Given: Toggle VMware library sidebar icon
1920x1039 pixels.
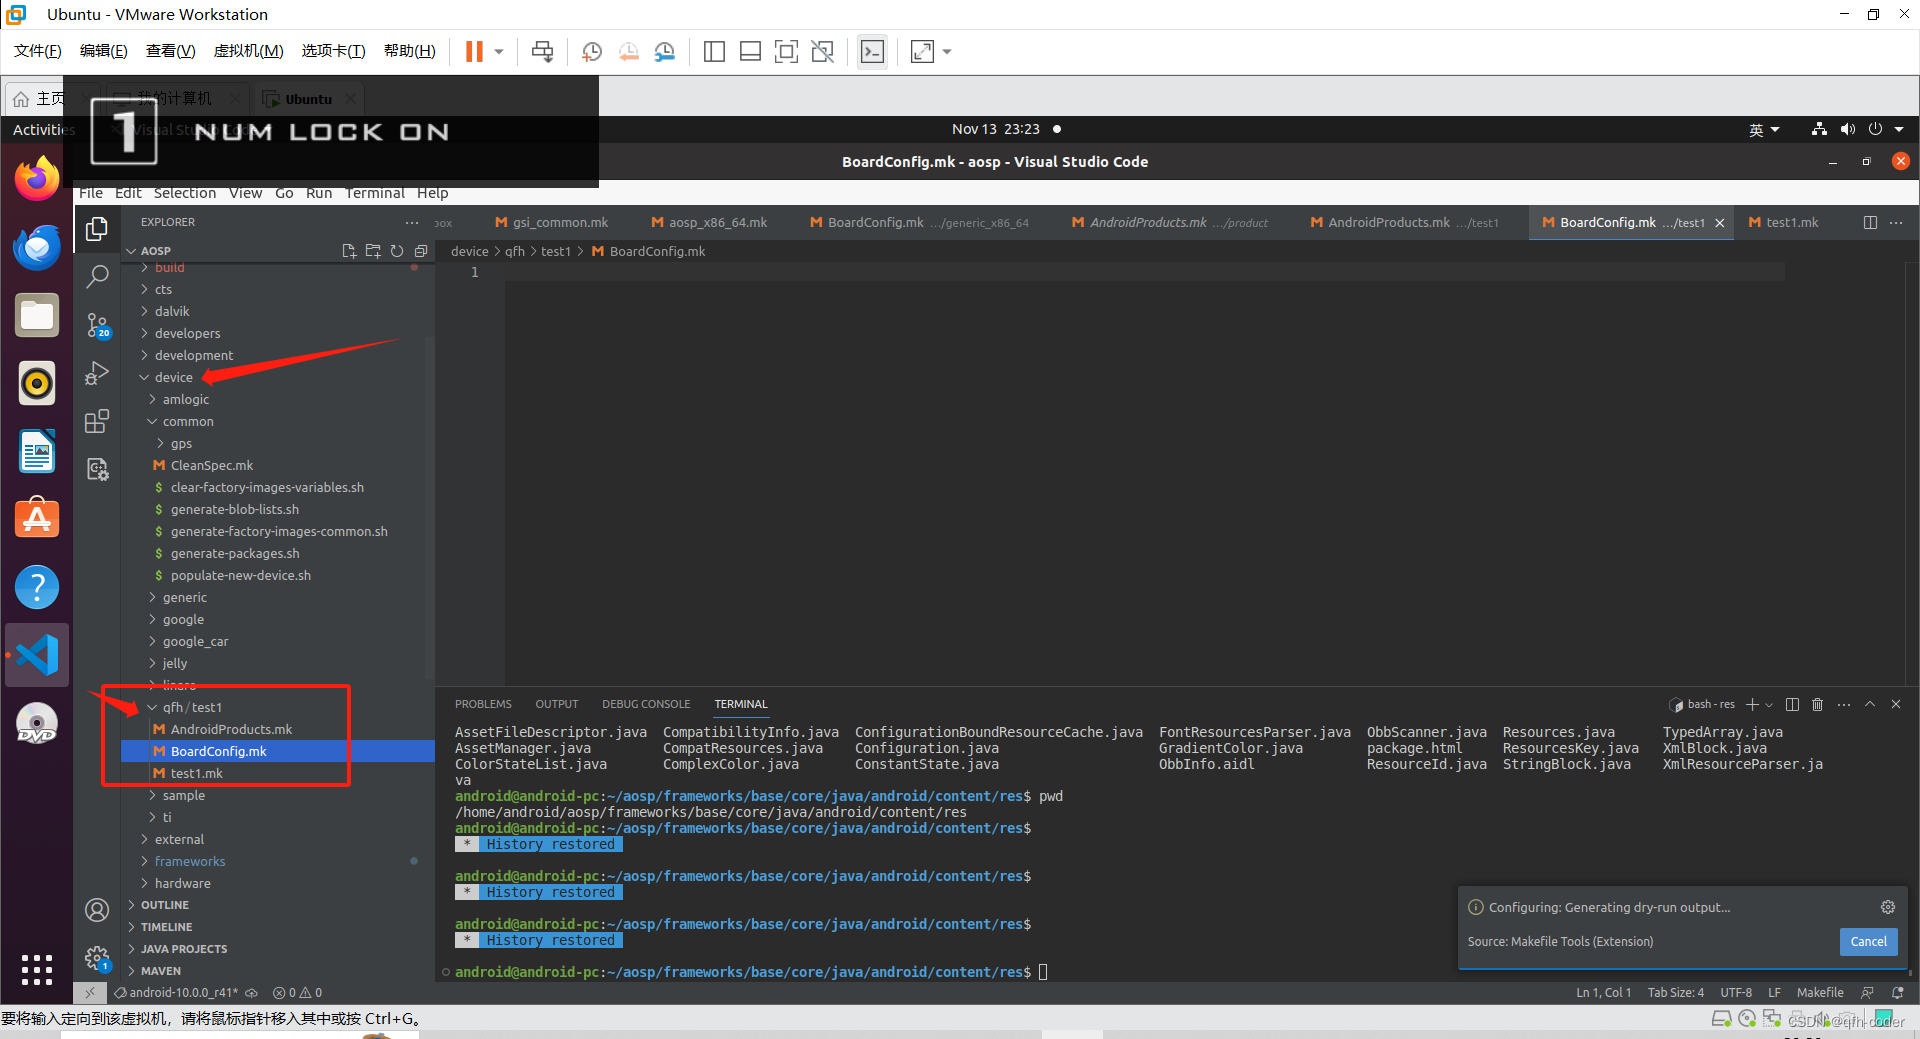Looking at the screenshot, I should point(714,51).
